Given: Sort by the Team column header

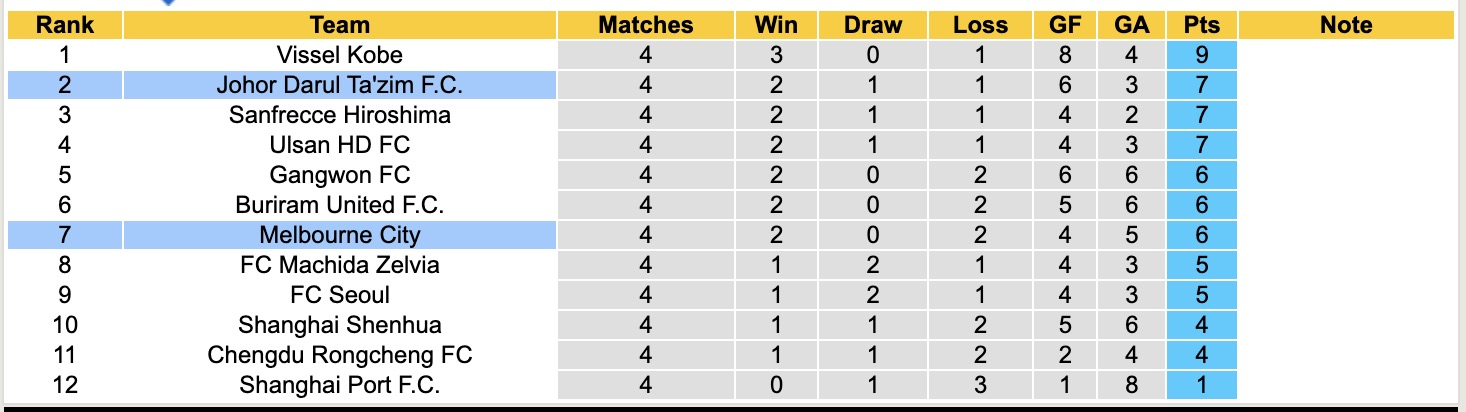Looking at the screenshot, I should pyautogui.click(x=340, y=25).
